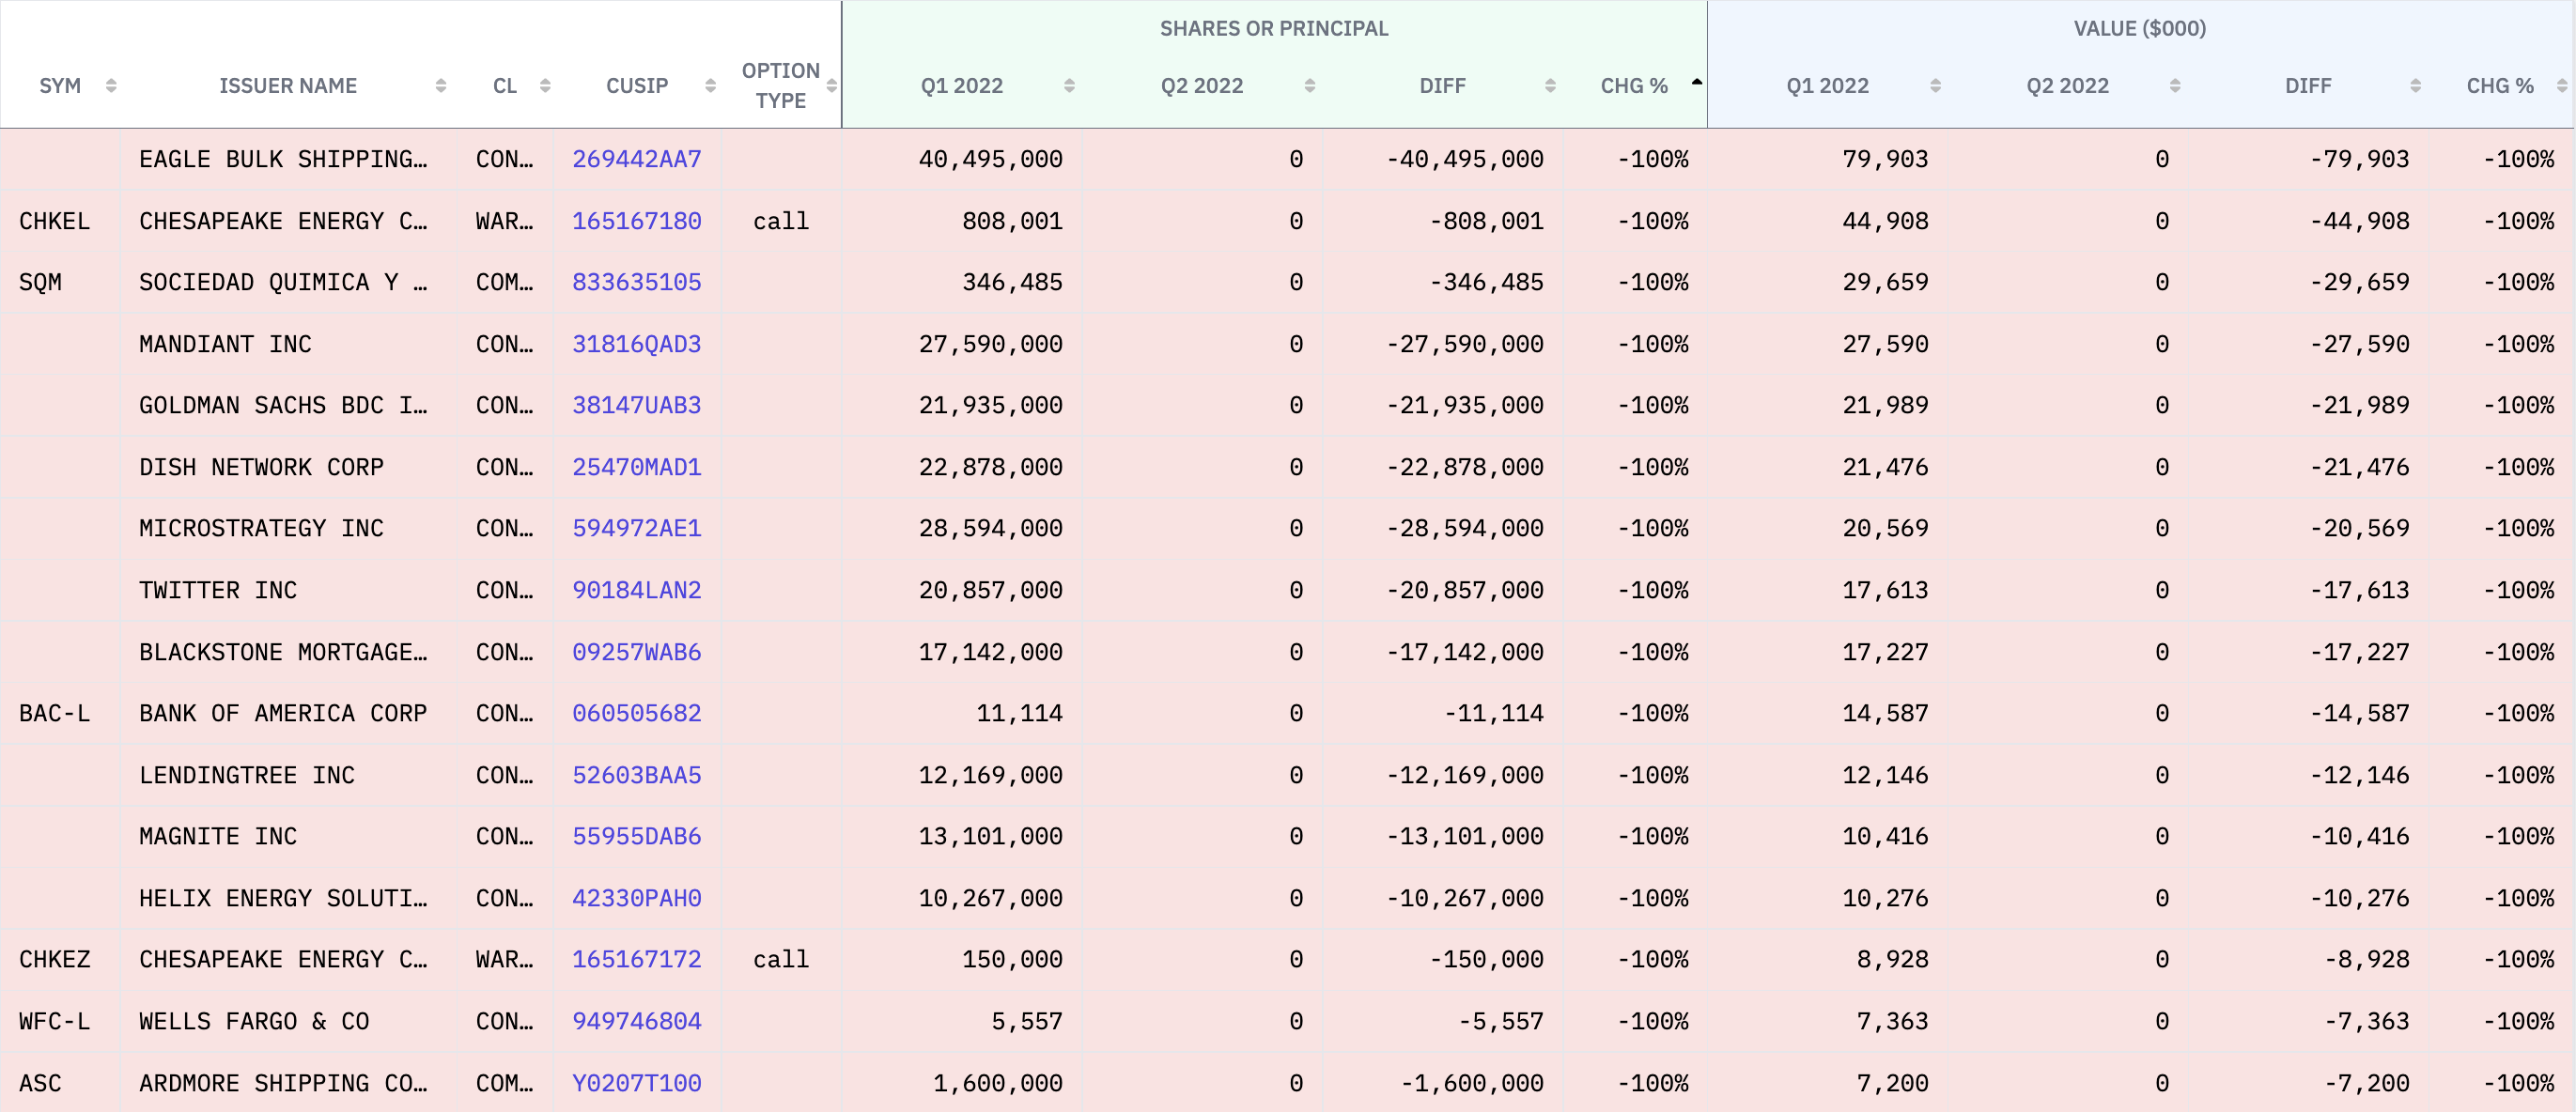Screen dimensions: 2576x1112
Task: Toggle shares CHG % ascending sort arrow
Action: (x=1696, y=83)
